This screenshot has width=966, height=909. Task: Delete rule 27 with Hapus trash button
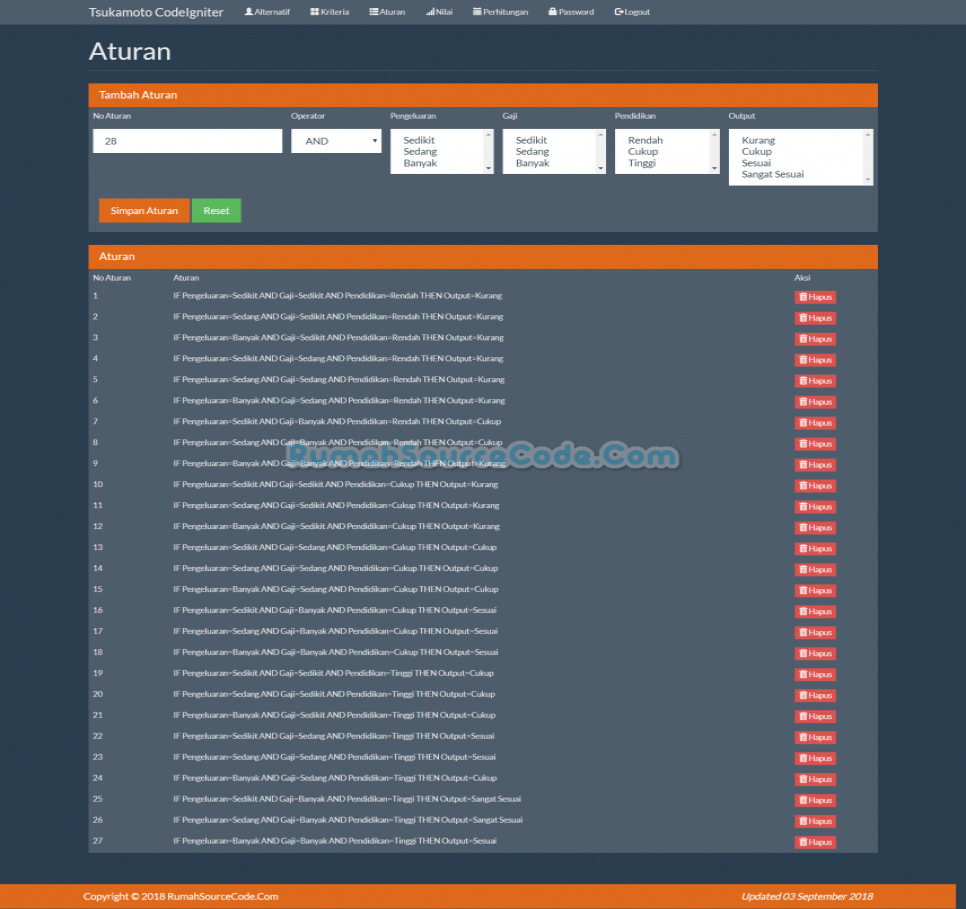pos(815,842)
